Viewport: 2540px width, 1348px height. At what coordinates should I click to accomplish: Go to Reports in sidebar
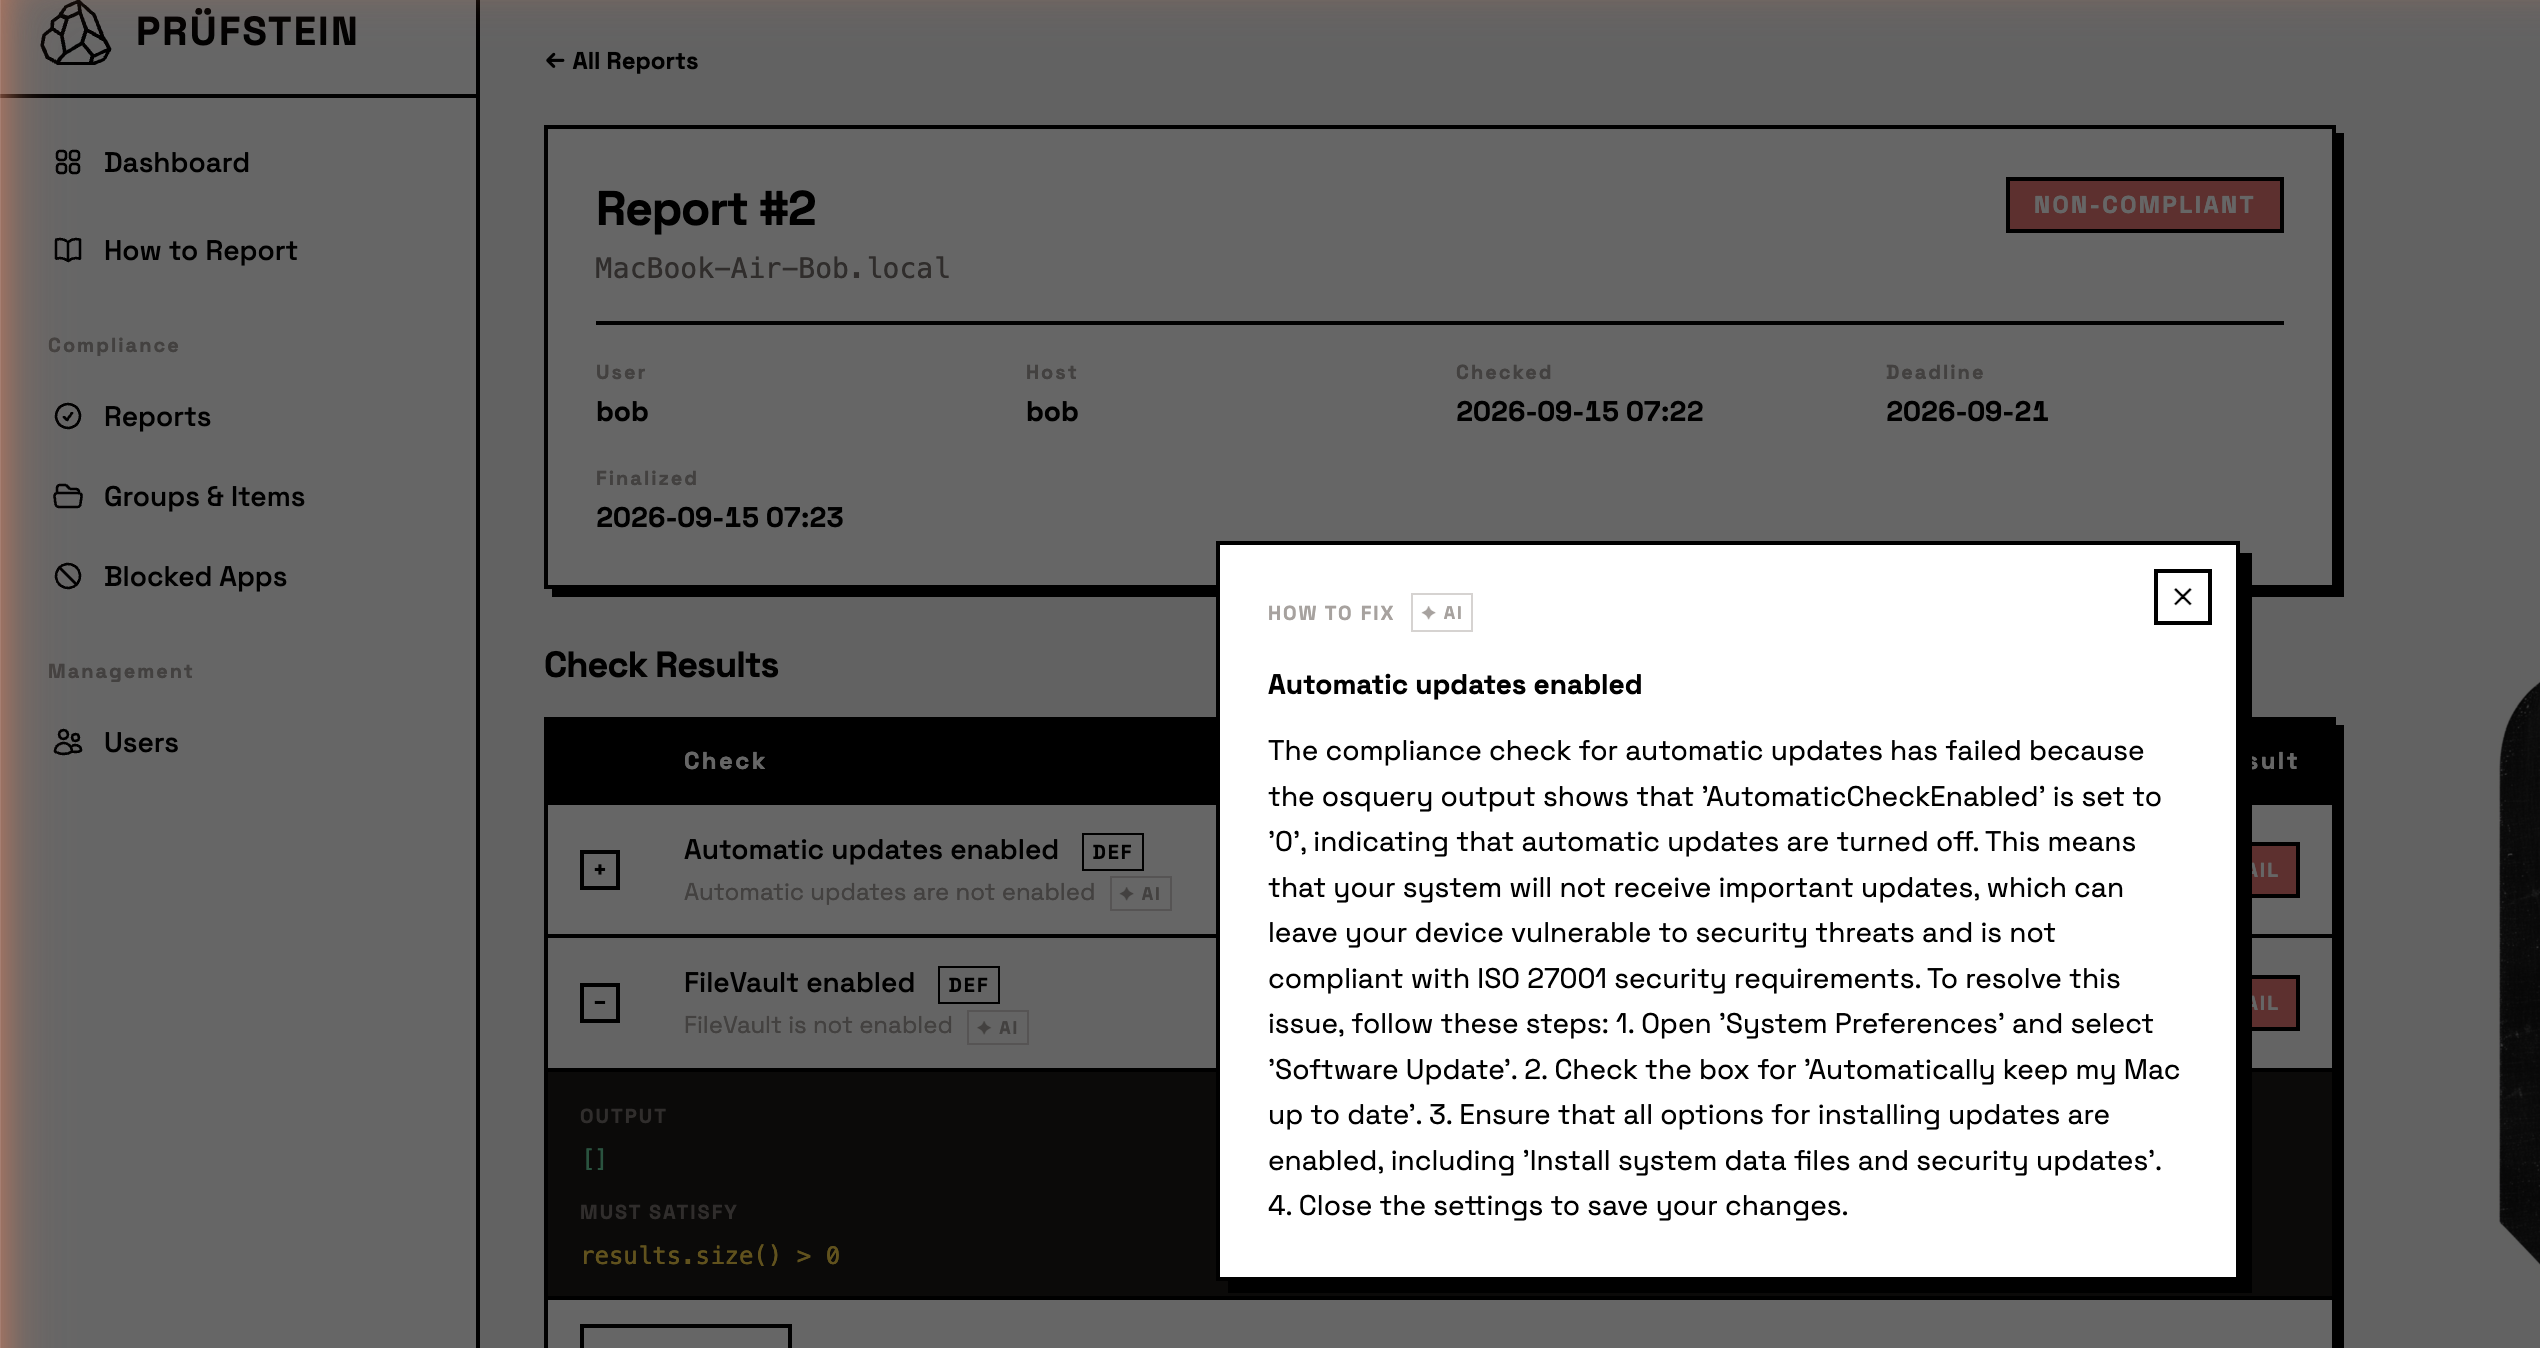pyautogui.click(x=157, y=416)
